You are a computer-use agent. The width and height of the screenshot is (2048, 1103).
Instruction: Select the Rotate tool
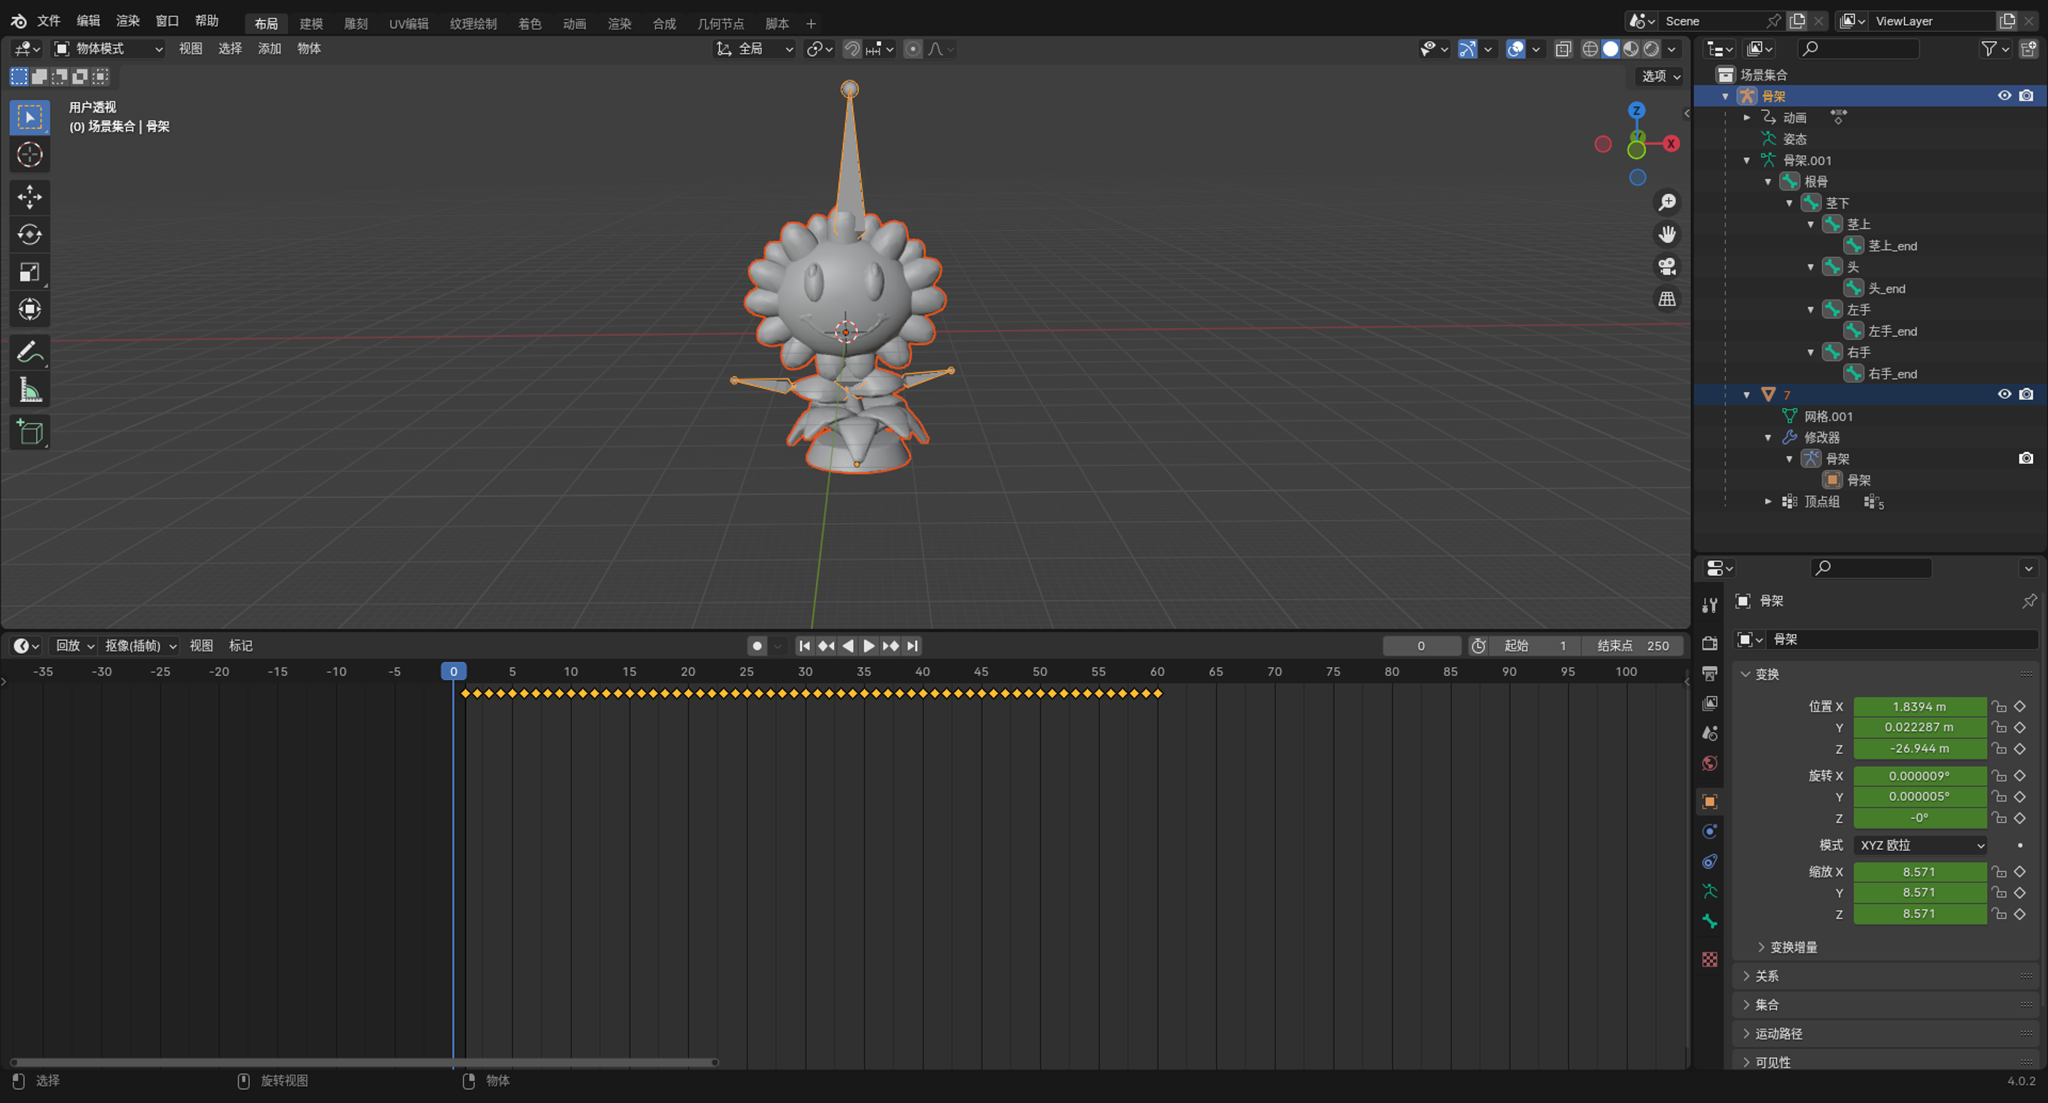click(29, 234)
